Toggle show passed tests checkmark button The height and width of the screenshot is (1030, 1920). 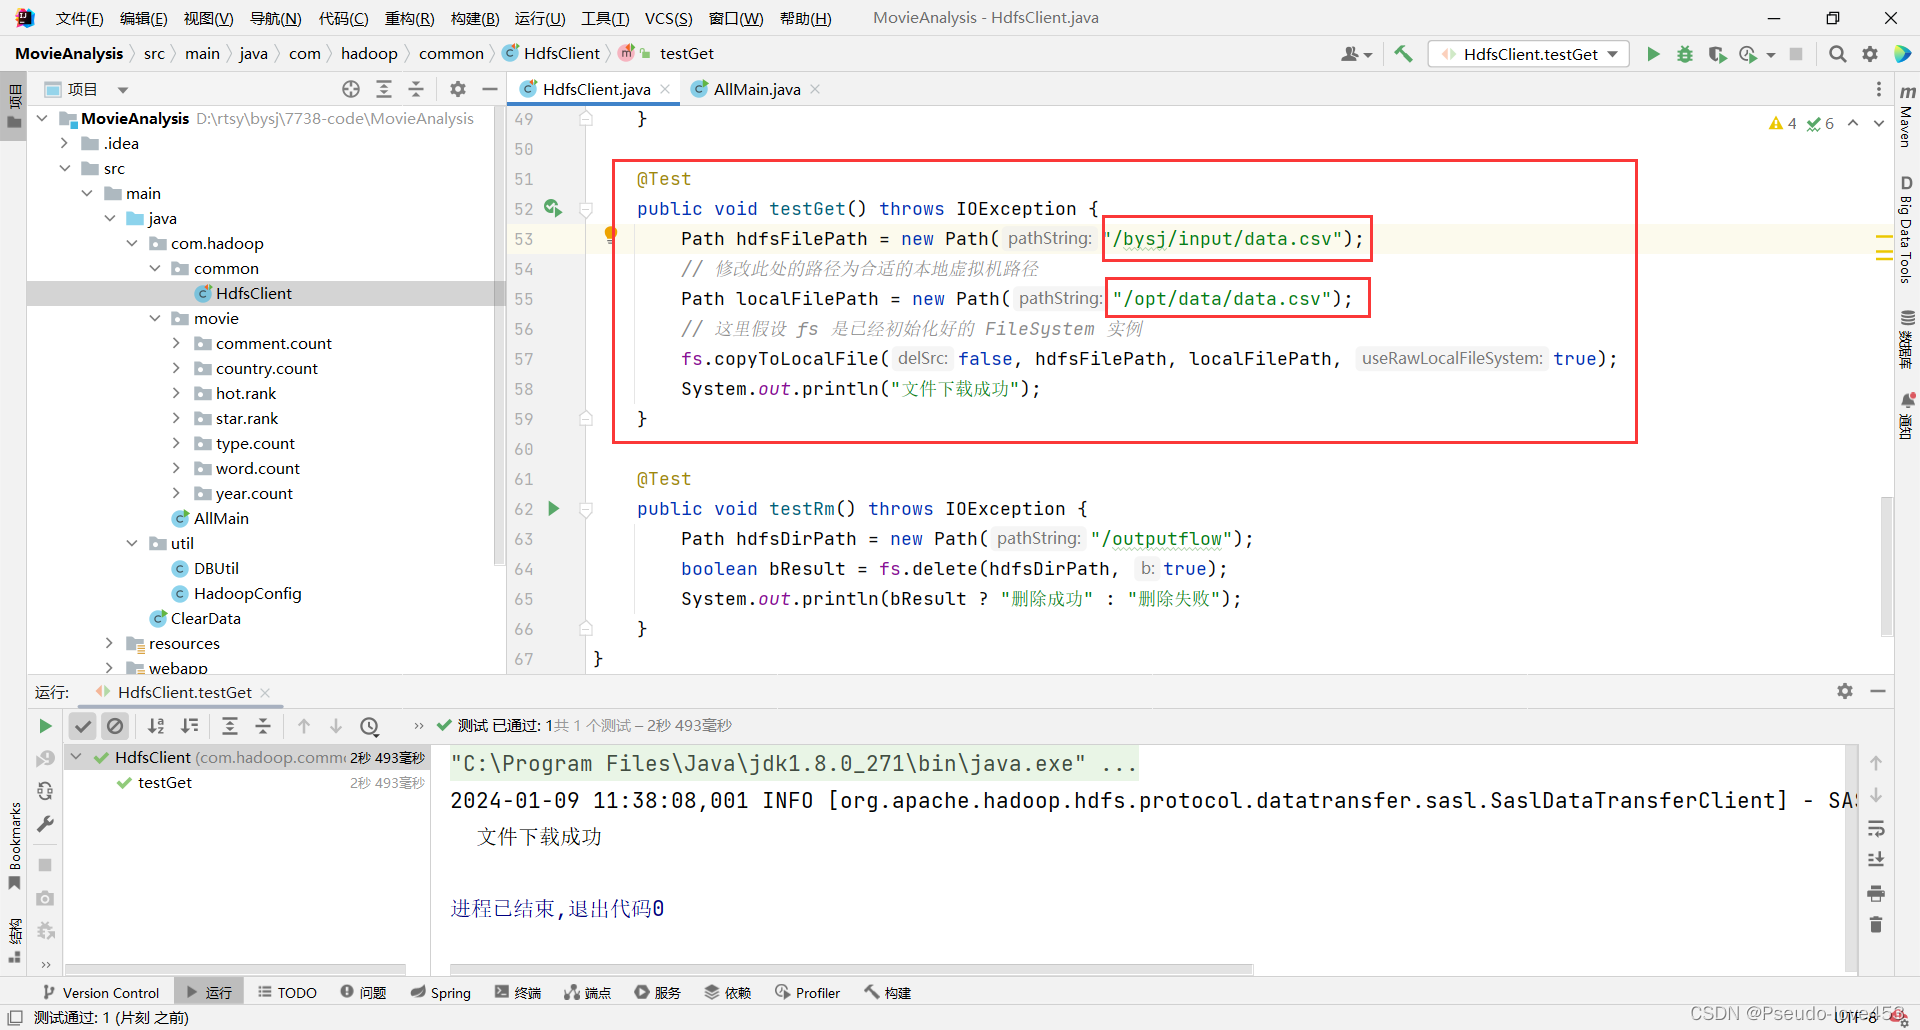click(83, 726)
